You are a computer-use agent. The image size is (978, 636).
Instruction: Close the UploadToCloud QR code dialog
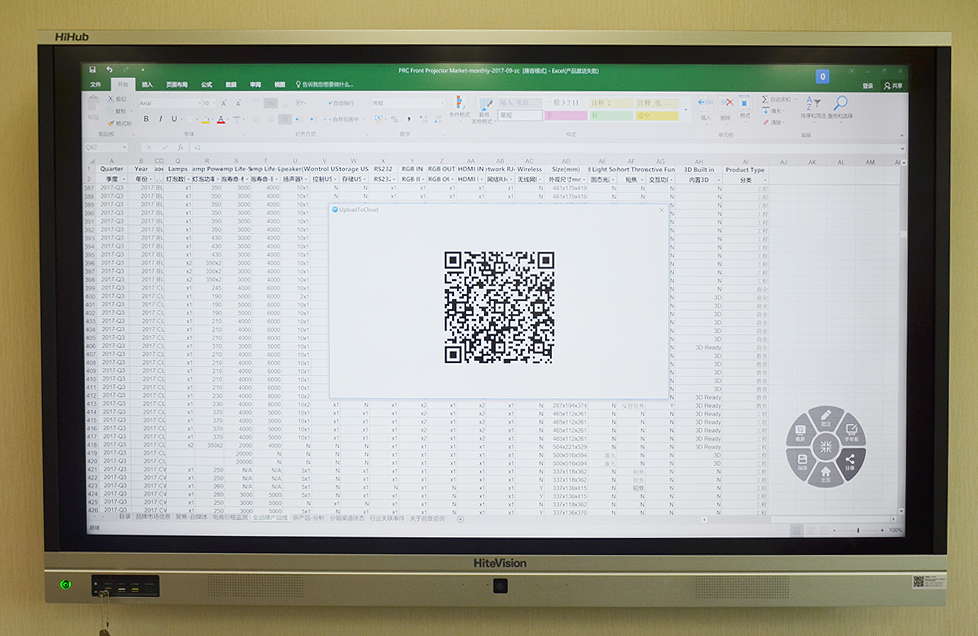pyautogui.click(x=661, y=210)
